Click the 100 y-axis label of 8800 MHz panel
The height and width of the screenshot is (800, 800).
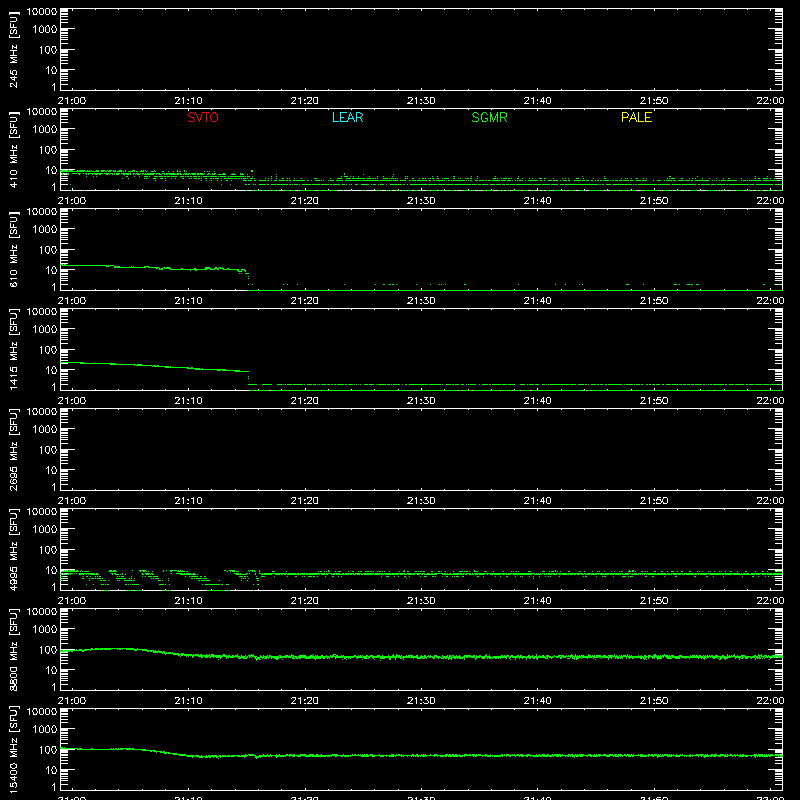click(48, 650)
